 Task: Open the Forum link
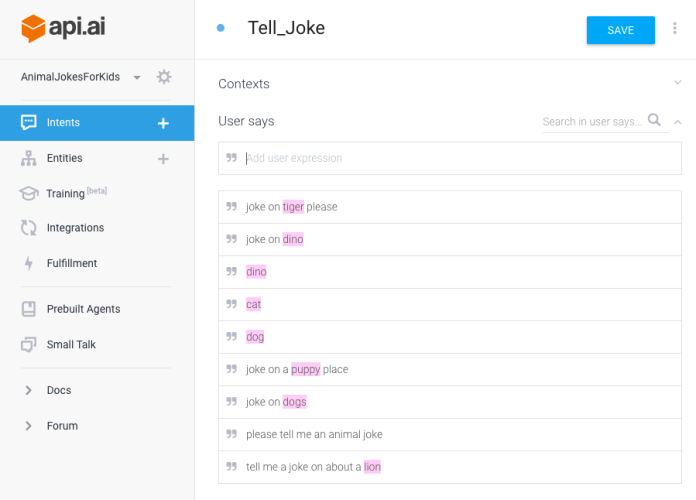61,426
